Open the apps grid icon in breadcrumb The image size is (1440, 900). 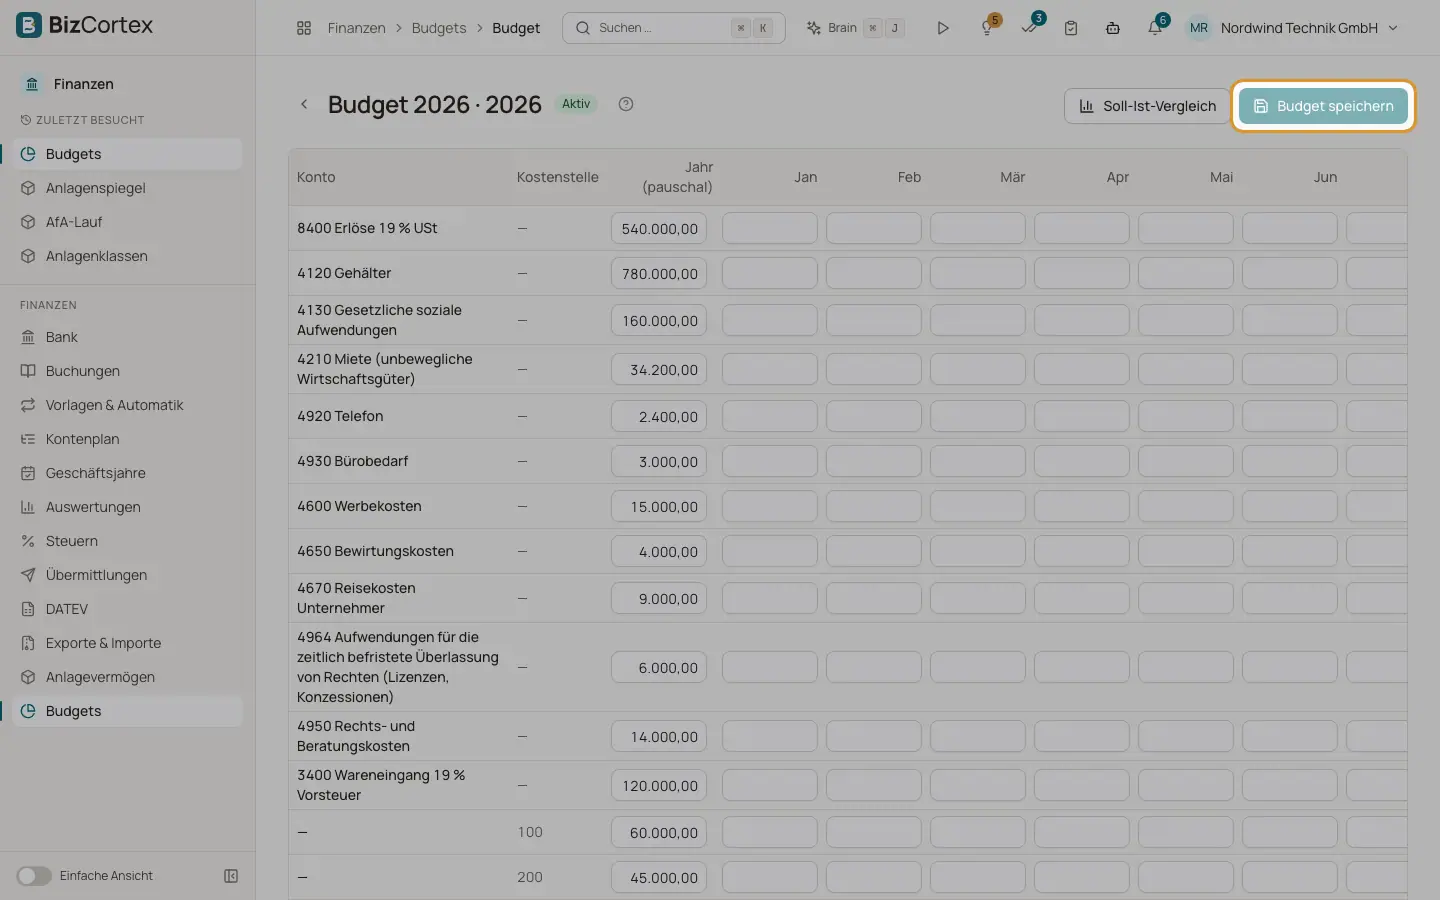(x=304, y=28)
